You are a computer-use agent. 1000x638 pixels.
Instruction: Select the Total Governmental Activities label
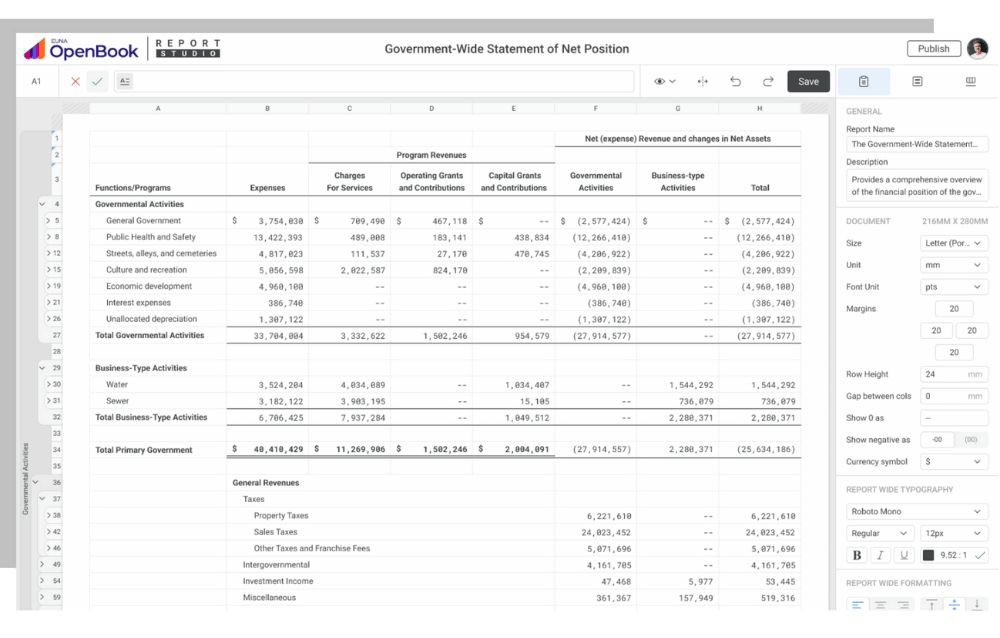pos(150,336)
